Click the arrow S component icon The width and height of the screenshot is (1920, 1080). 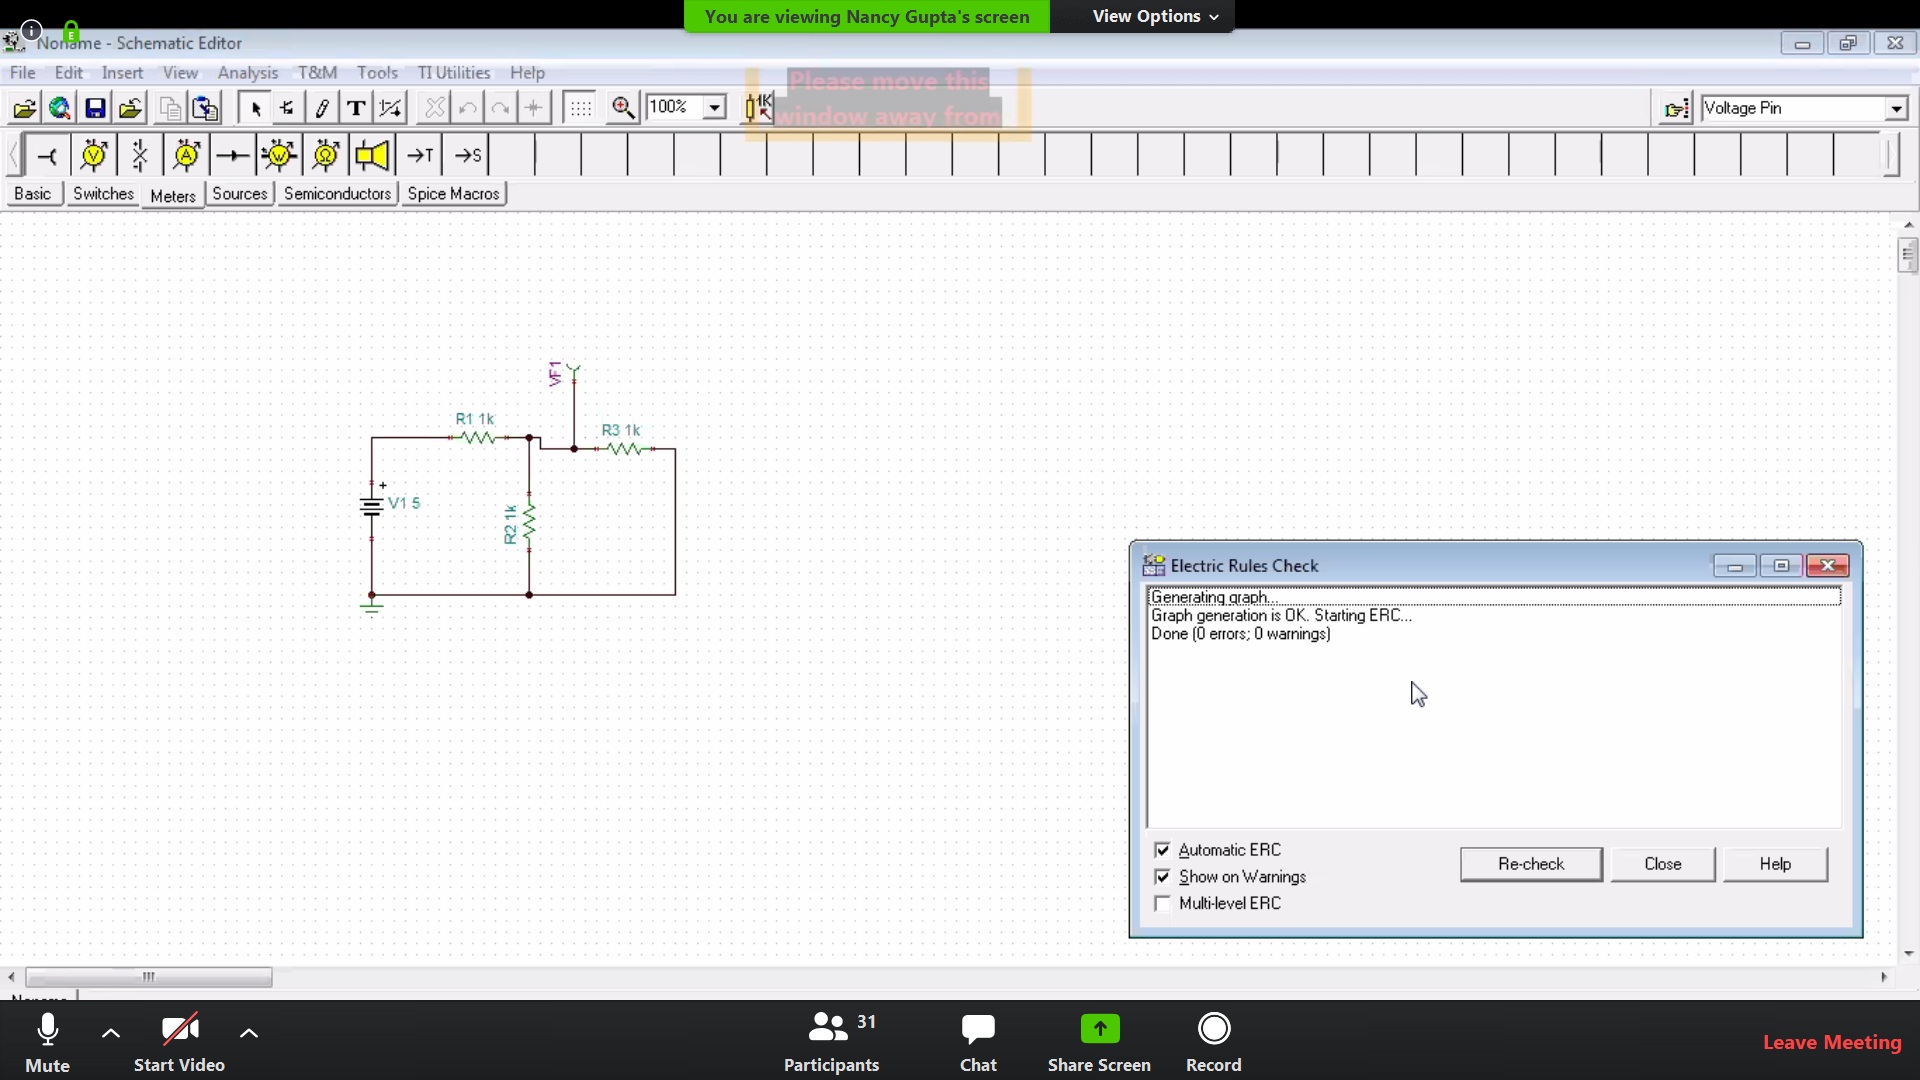[x=467, y=155]
